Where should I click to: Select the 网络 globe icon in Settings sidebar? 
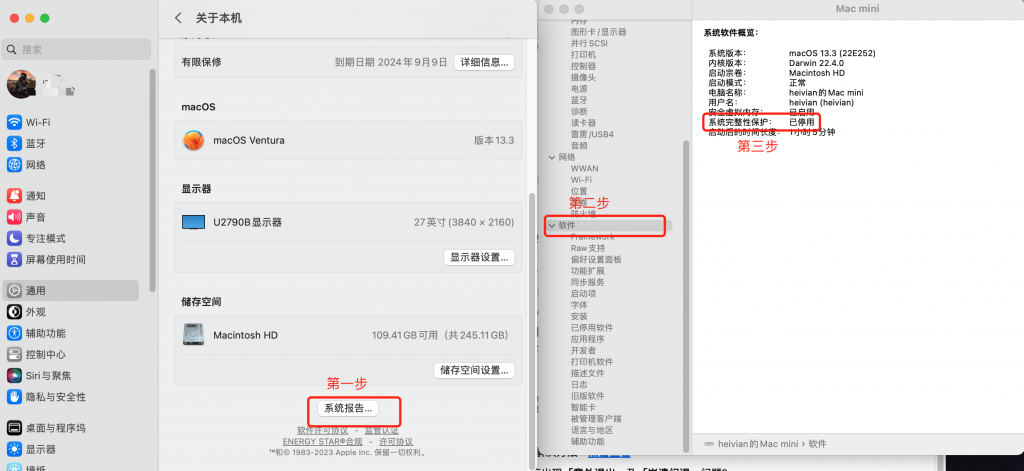(14, 165)
